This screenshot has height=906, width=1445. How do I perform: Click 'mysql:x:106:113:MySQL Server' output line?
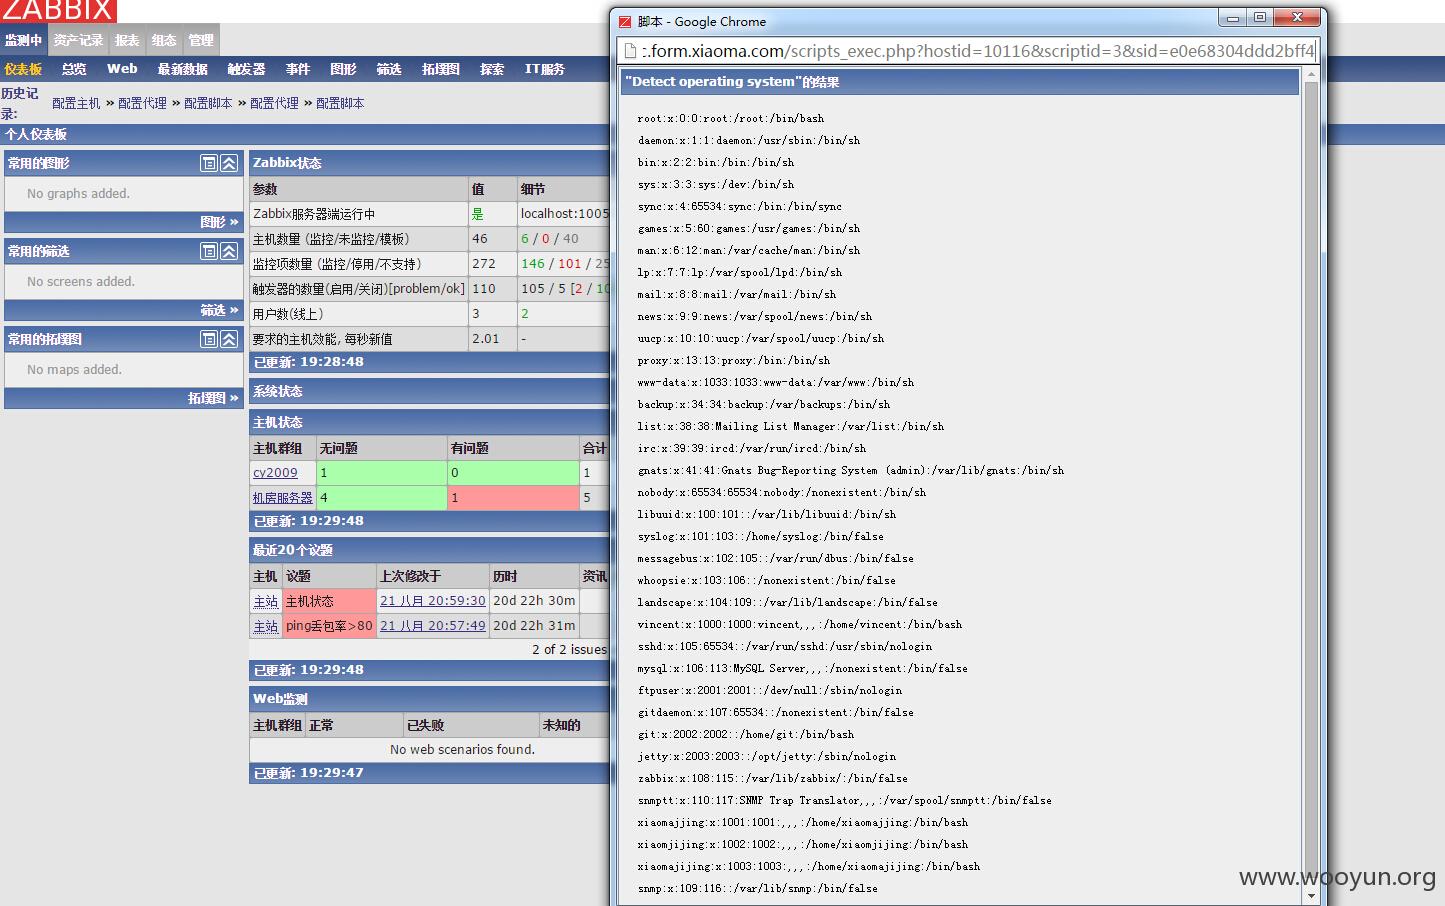pos(803,668)
